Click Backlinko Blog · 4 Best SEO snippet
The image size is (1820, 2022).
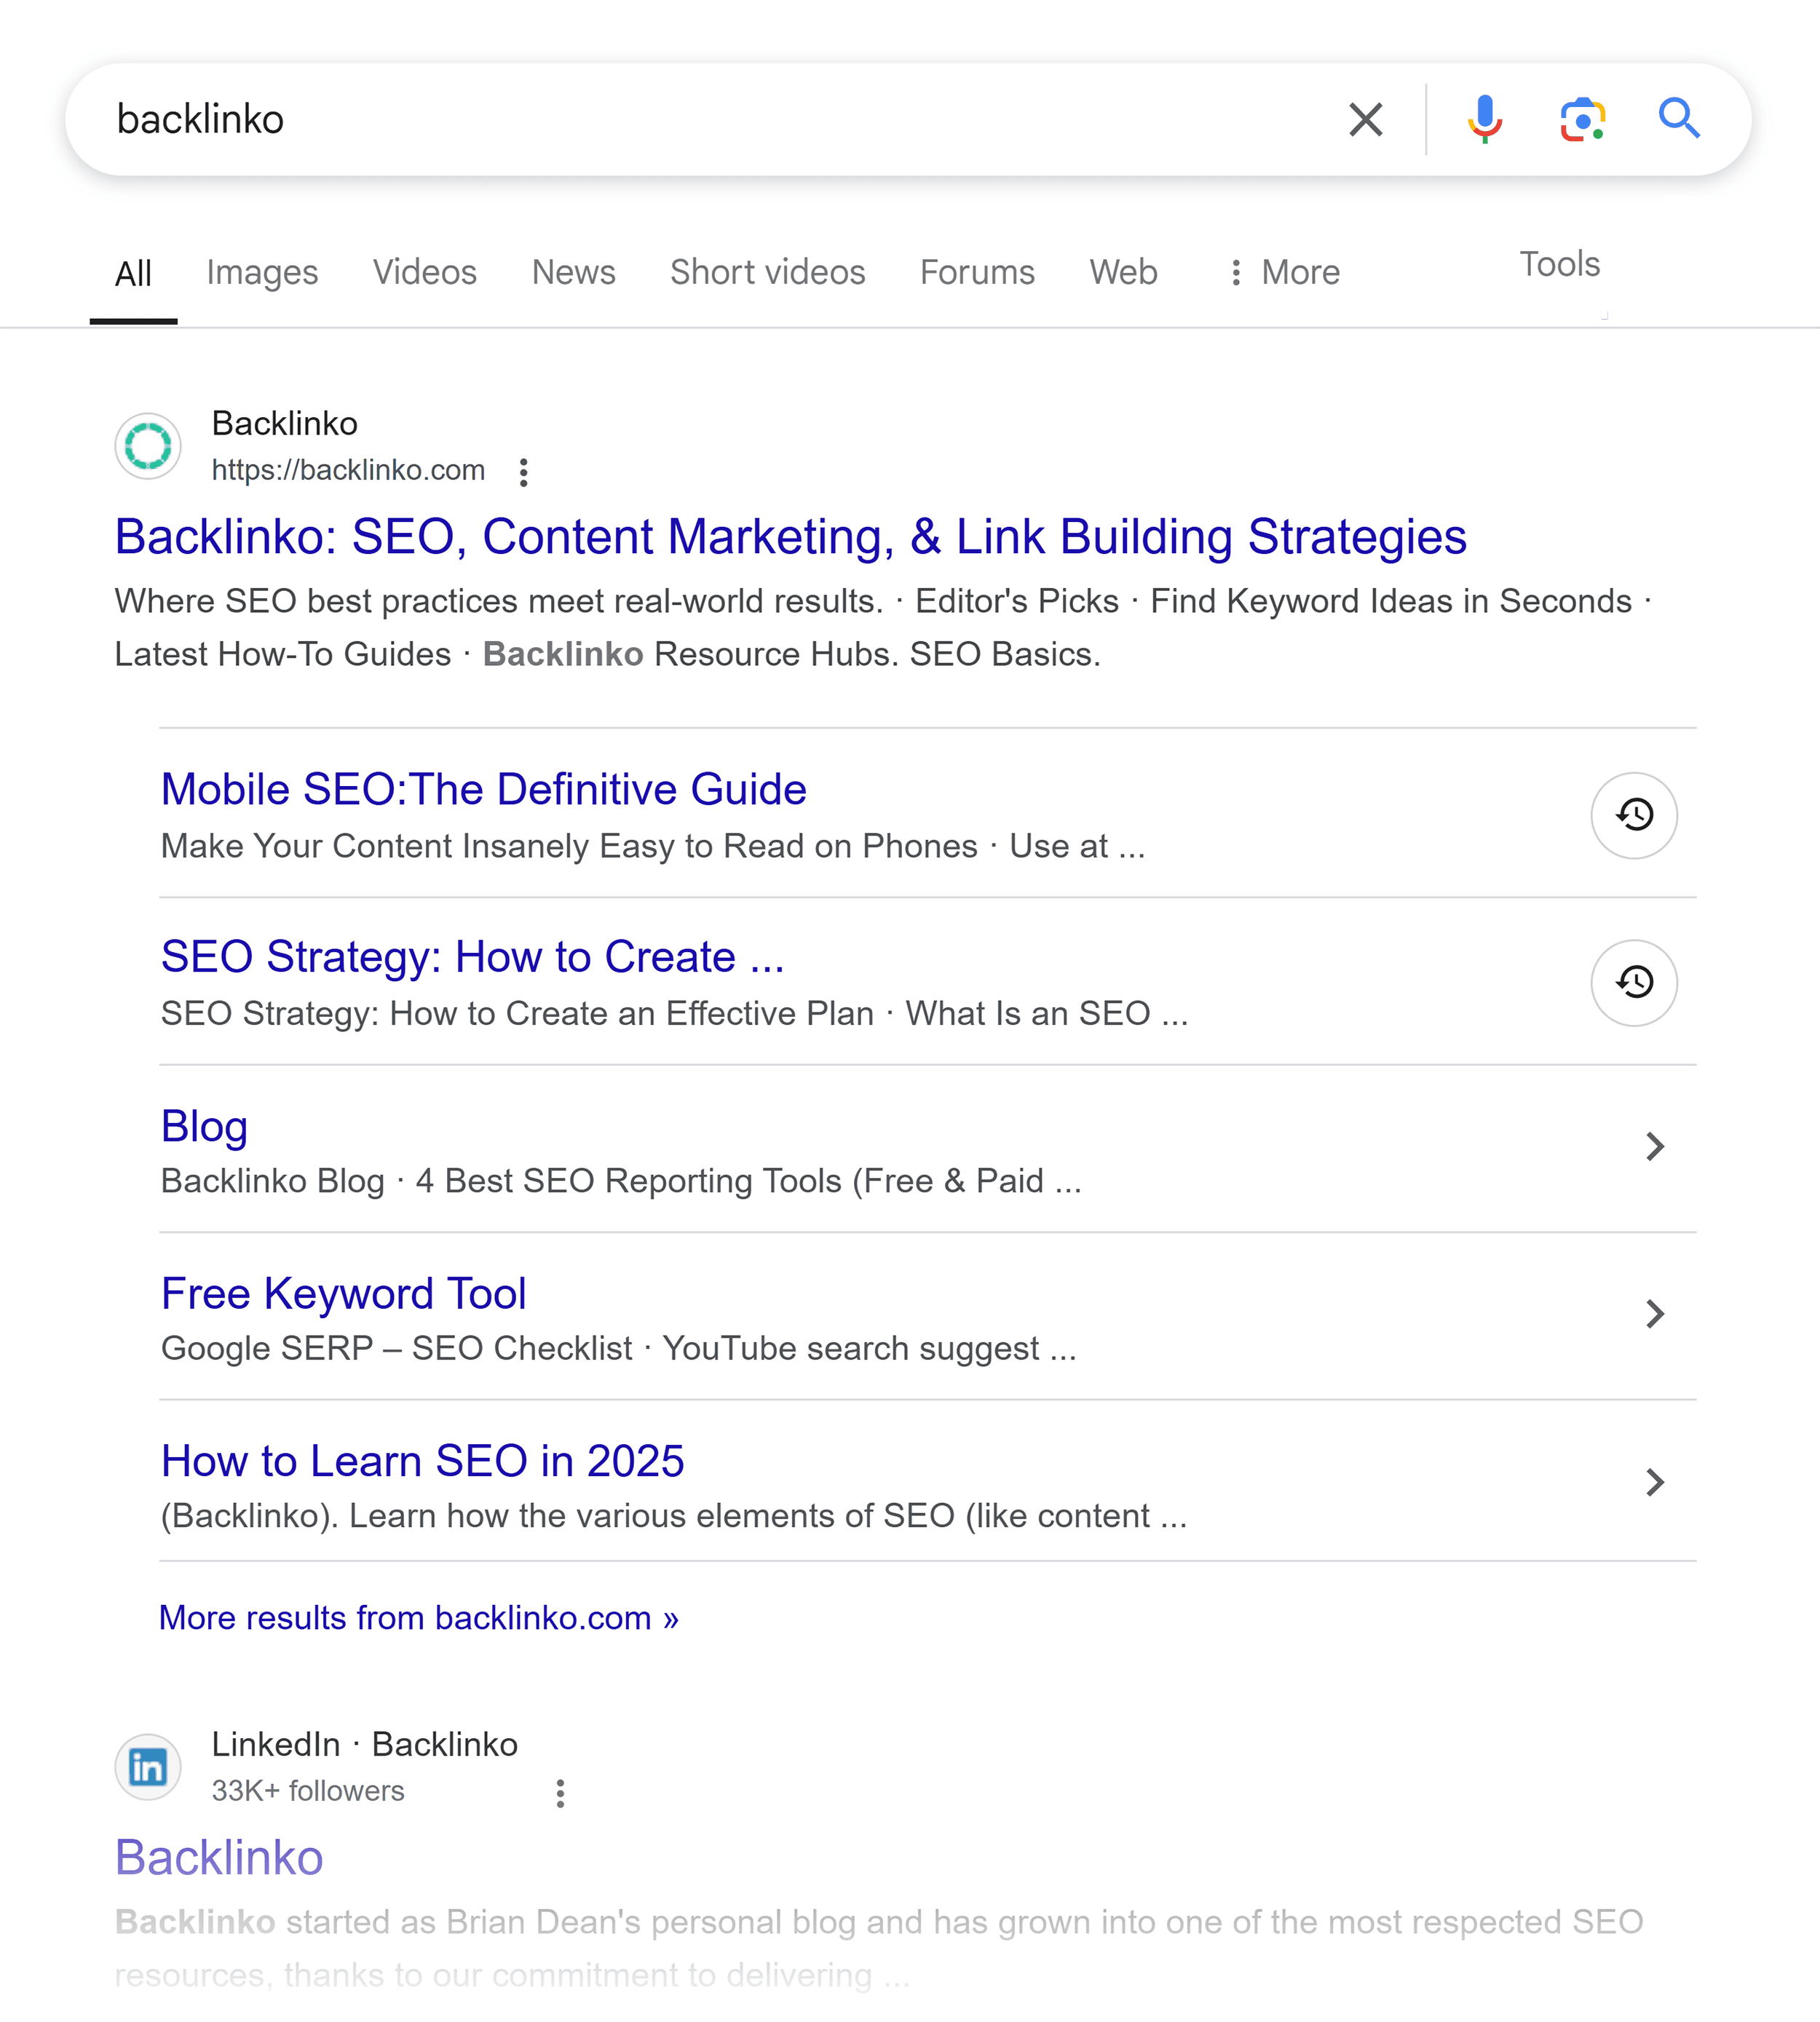[621, 1182]
